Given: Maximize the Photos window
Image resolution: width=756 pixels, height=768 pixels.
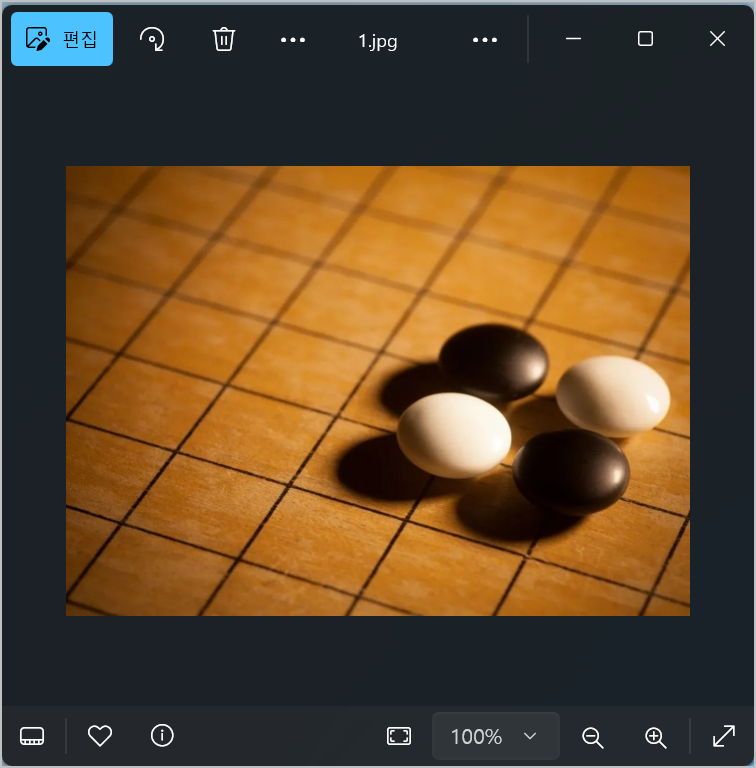Looking at the screenshot, I should 645,39.
